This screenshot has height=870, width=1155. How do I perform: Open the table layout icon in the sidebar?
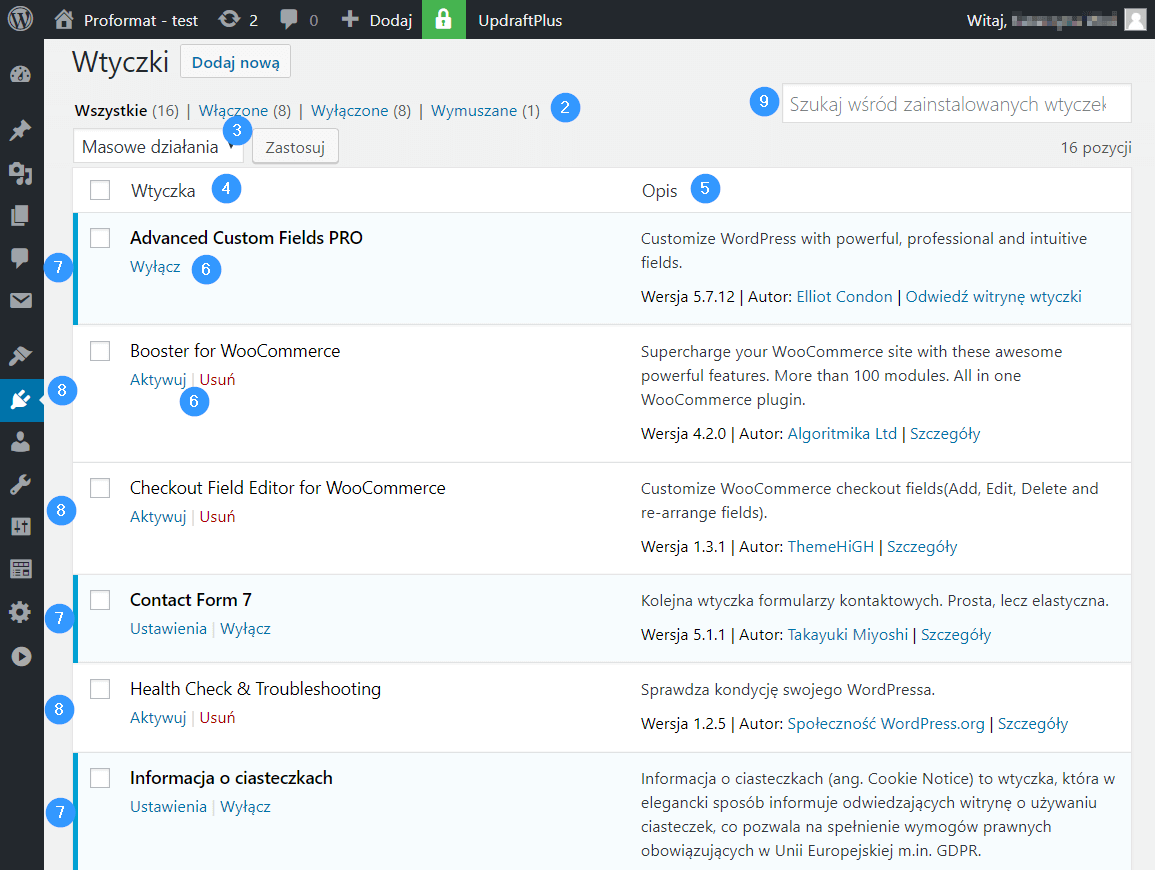[21, 569]
